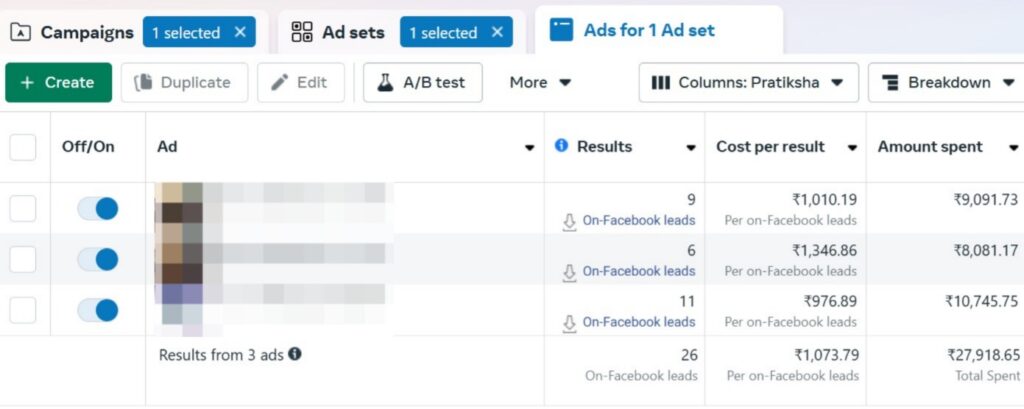Switch to the Campaigns tab

(x=86, y=32)
